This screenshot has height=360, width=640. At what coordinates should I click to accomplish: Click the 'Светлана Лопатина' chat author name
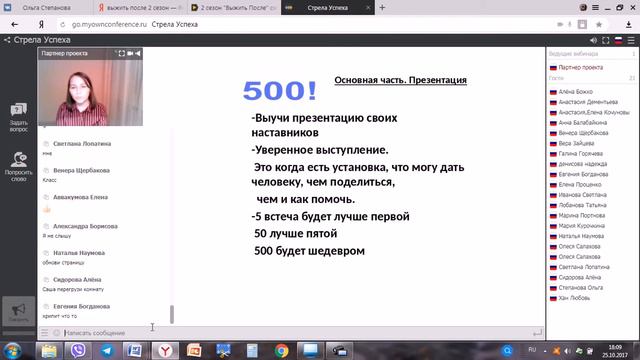(x=82, y=144)
